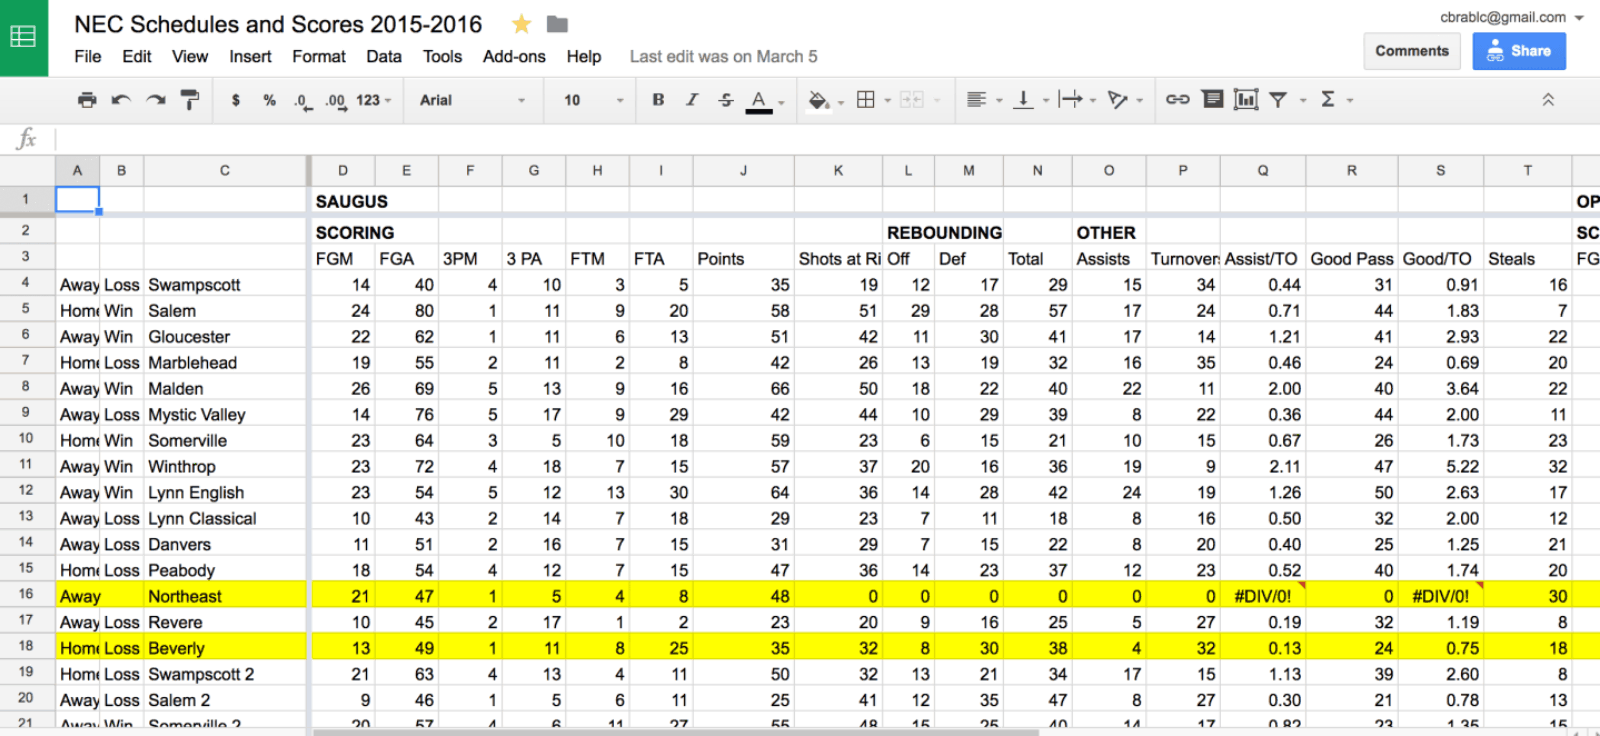Click the horizontal scrollbar at bottom
The height and width of the screenshot is (736, 1600).
(x=676, y=732)
